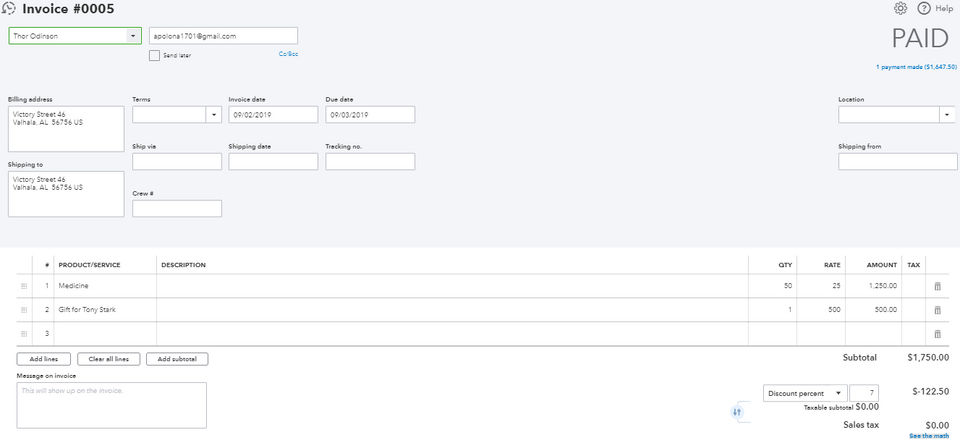
Task: Click the Add subtotal button
Action: point(177,359)
